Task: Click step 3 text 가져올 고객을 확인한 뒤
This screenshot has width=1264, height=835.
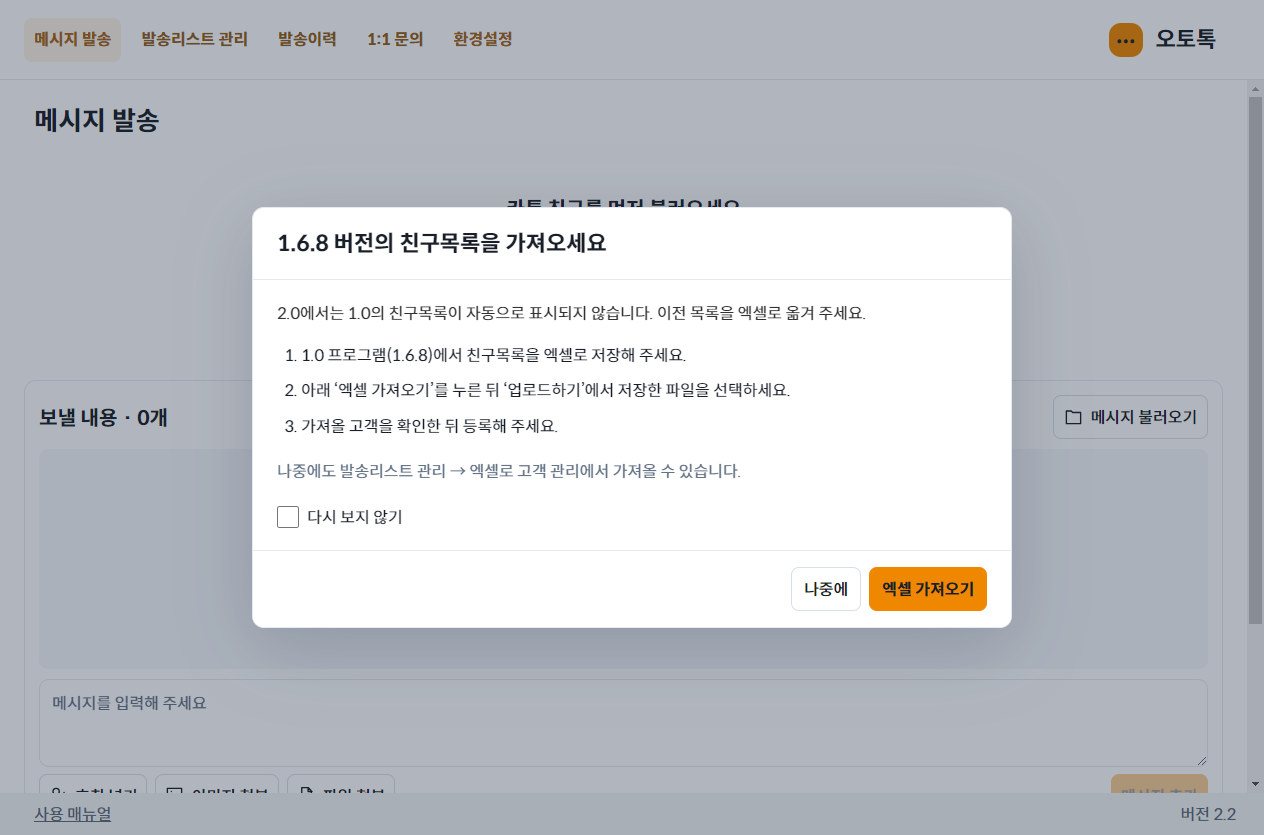Action: (x=429, y=426)
